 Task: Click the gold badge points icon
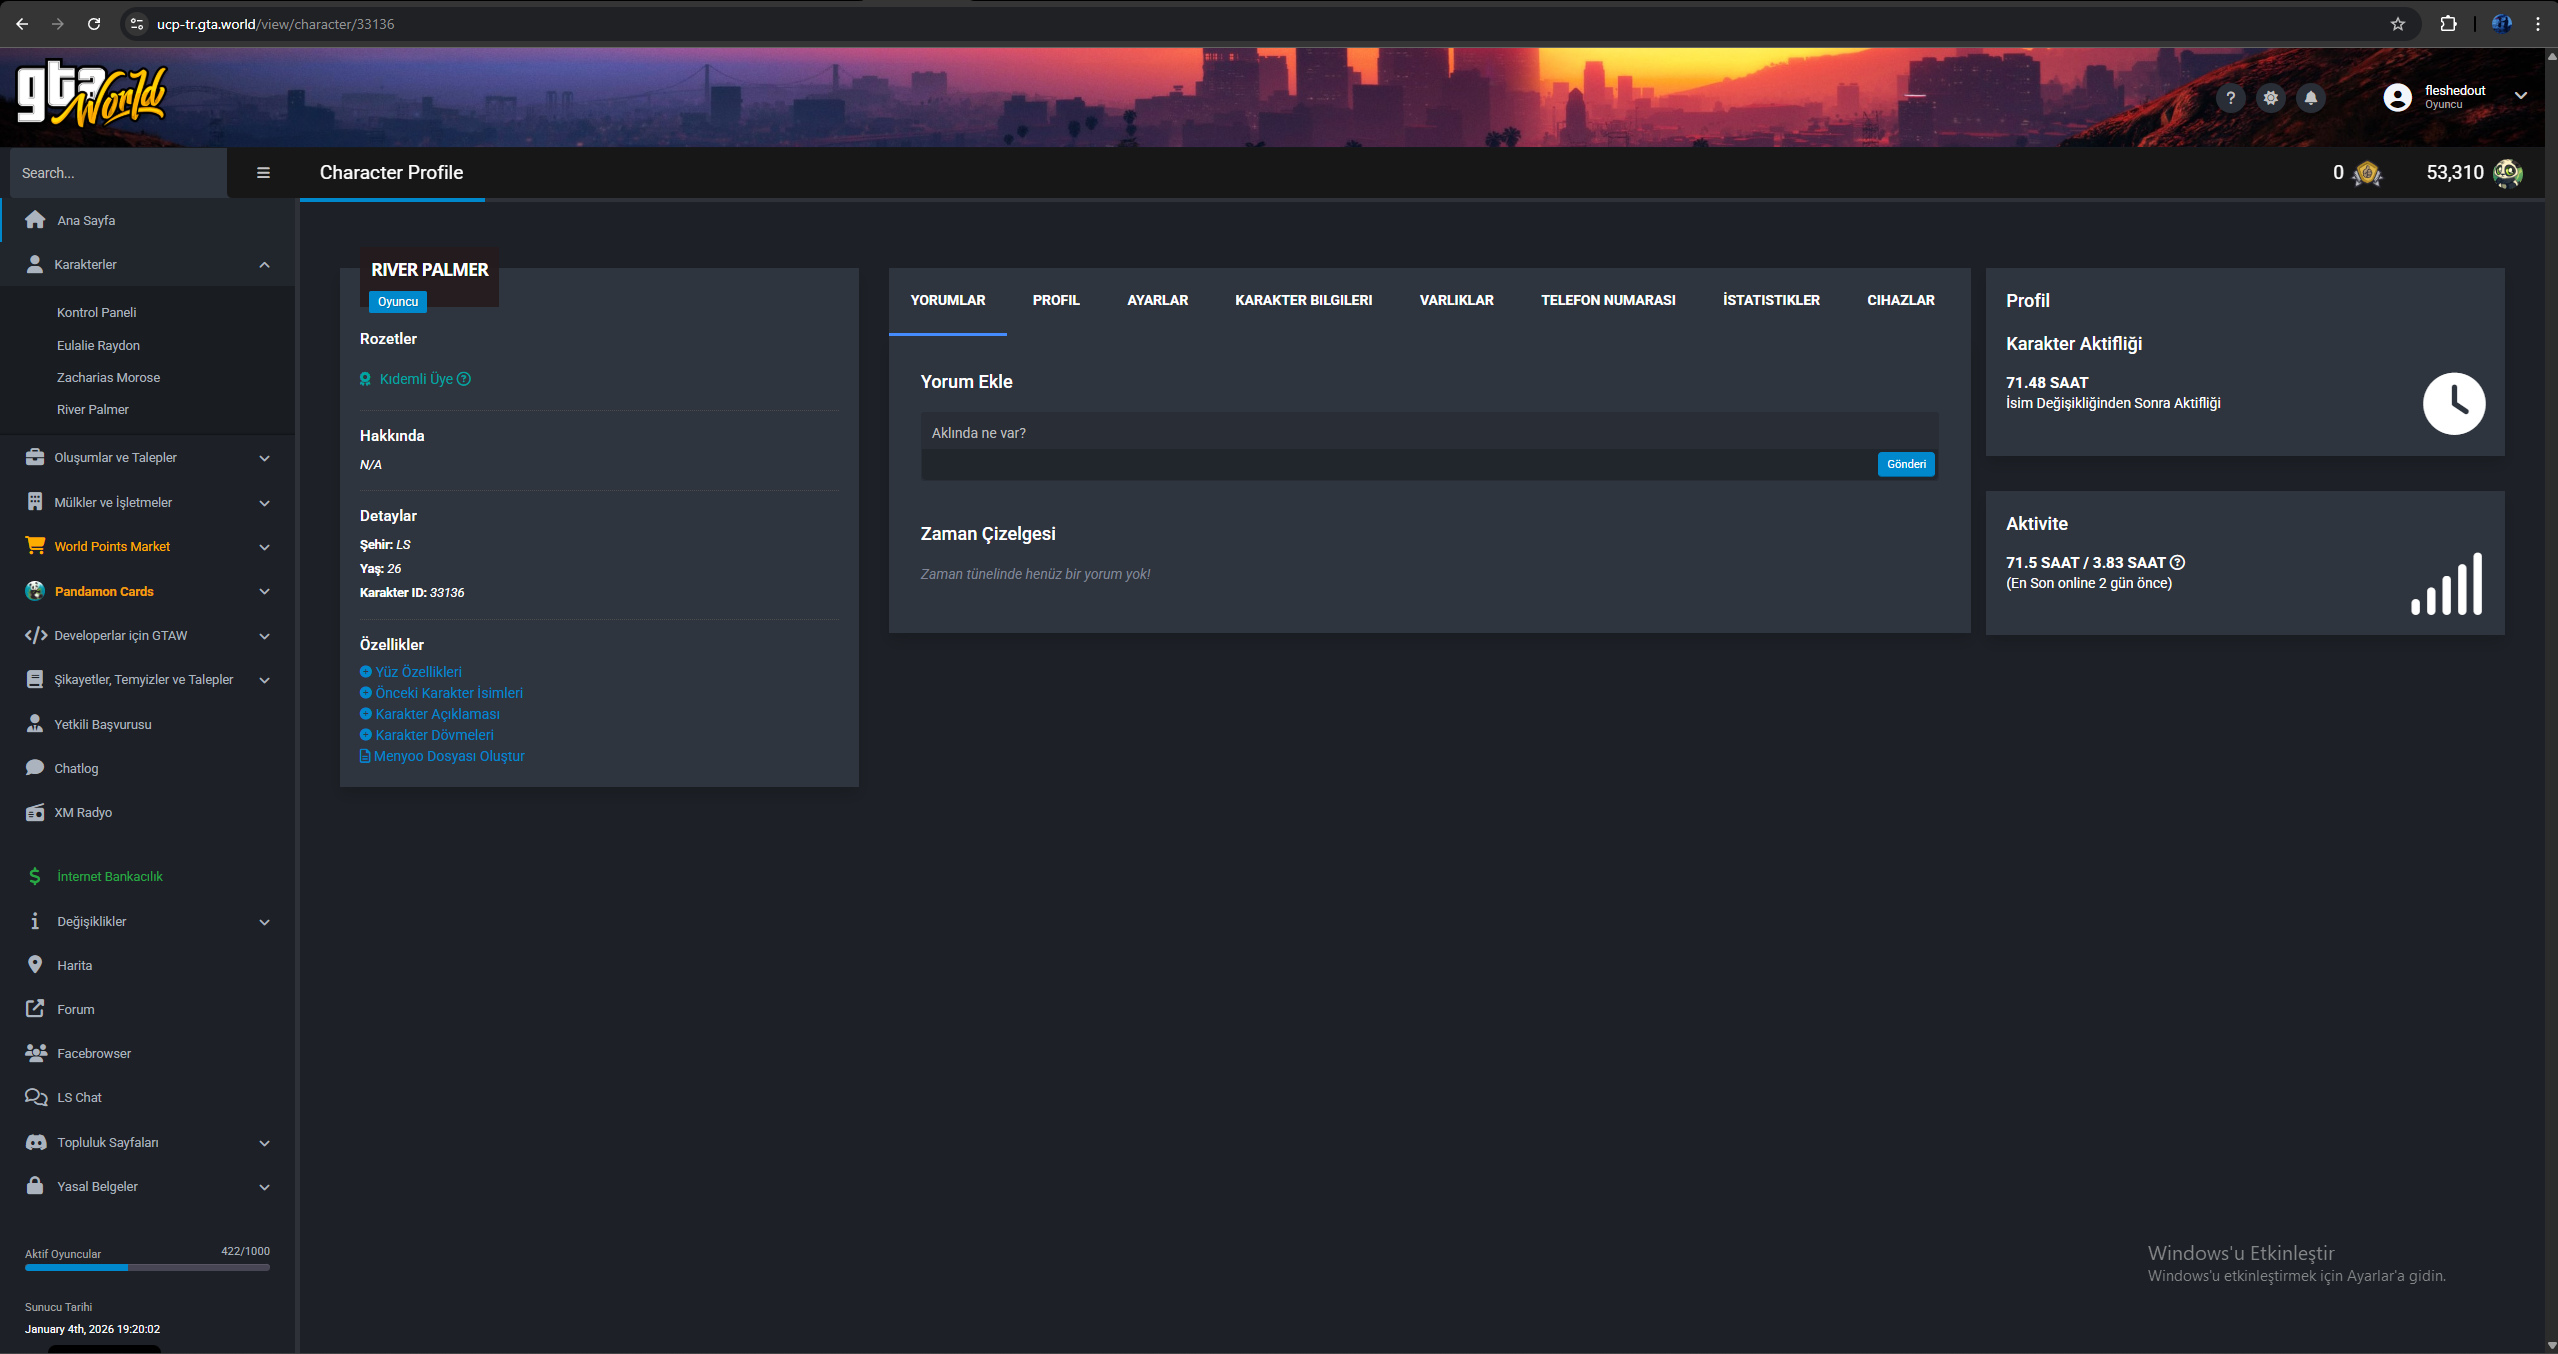(2367, 173)
